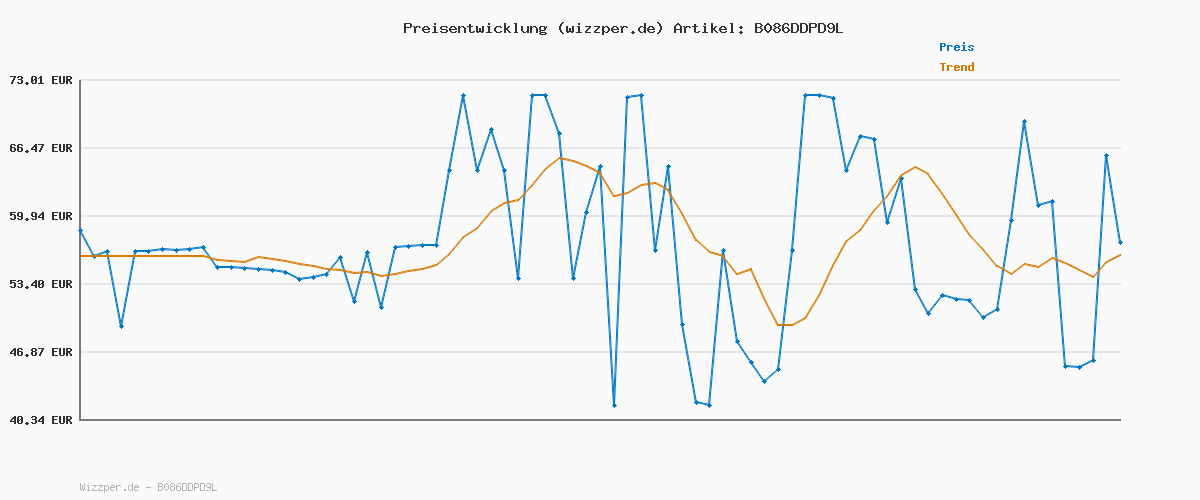Click the blue price dip below 53.40 near the chart start
This screenshot has height=500, width=1200.
pos(121,326)
